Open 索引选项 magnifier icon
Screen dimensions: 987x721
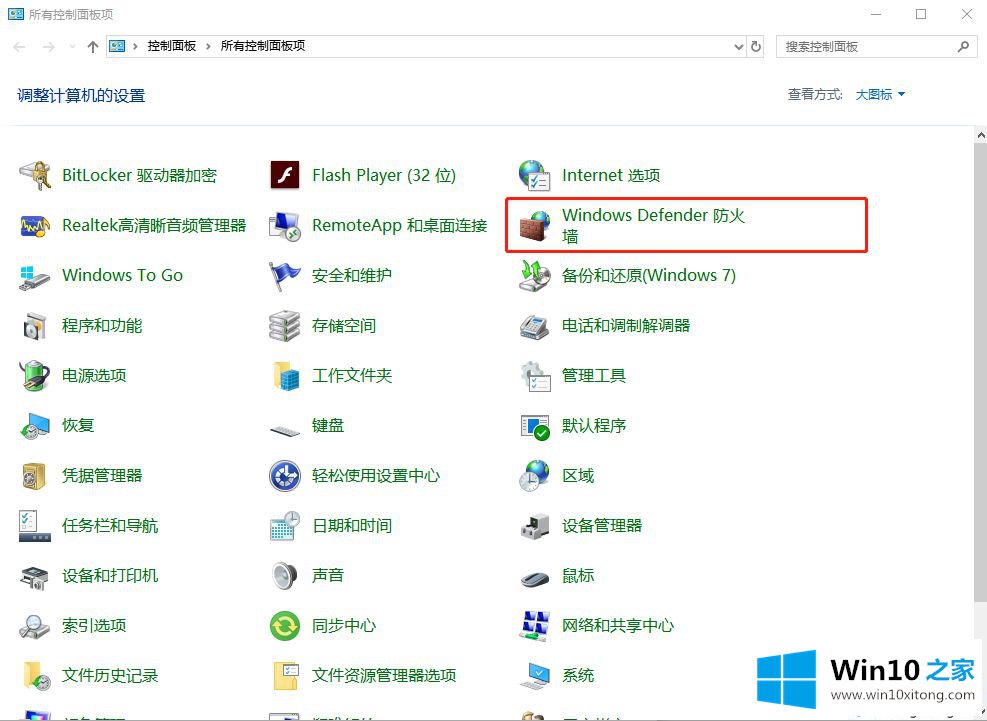(35, 627)
